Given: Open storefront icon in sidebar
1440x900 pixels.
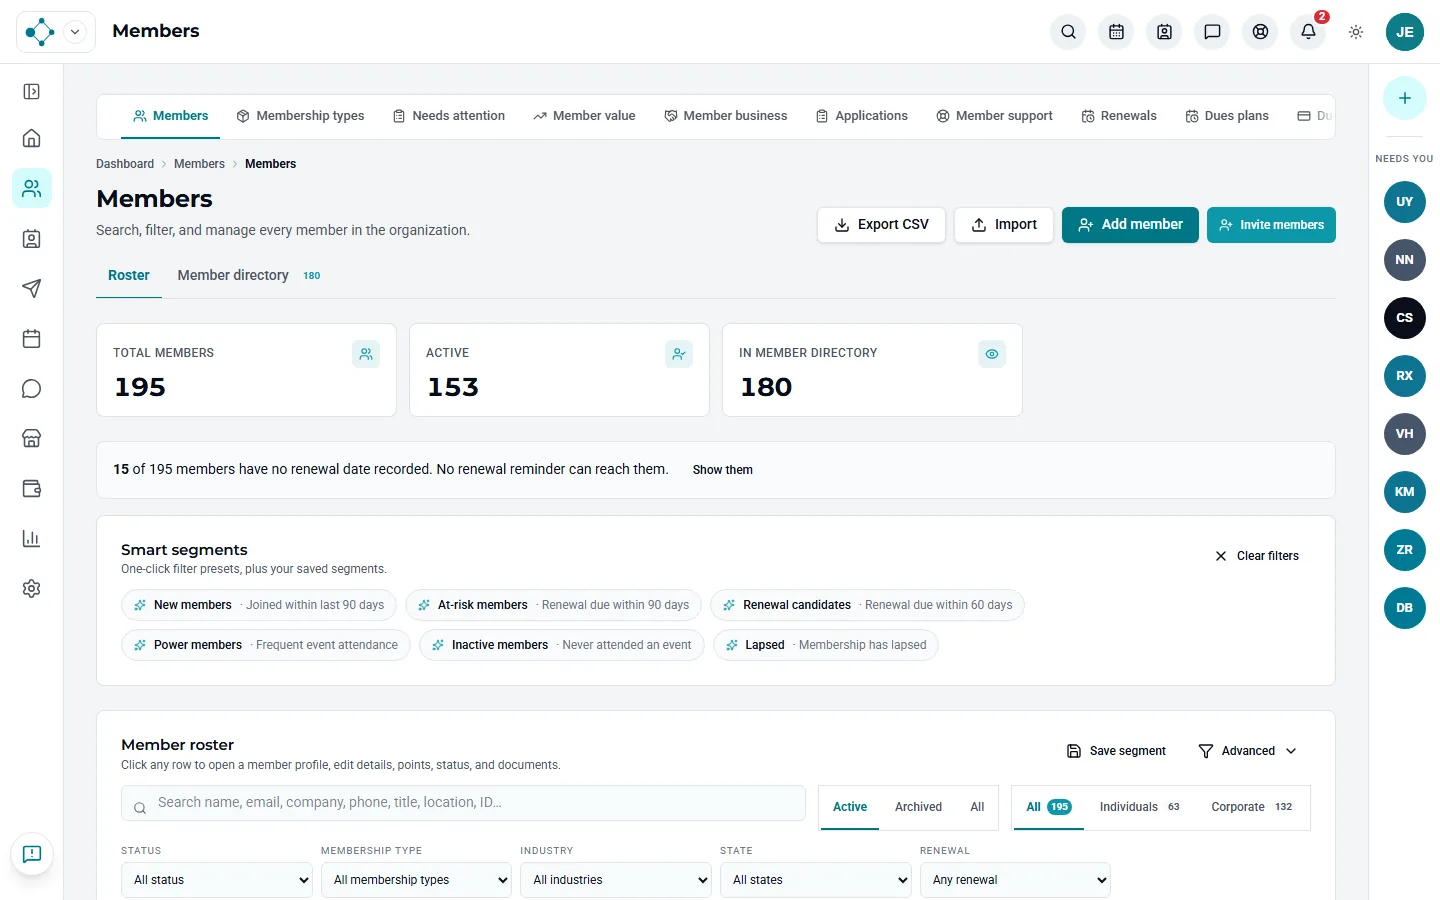Looking at the screenshot, I should coord(32,438).
